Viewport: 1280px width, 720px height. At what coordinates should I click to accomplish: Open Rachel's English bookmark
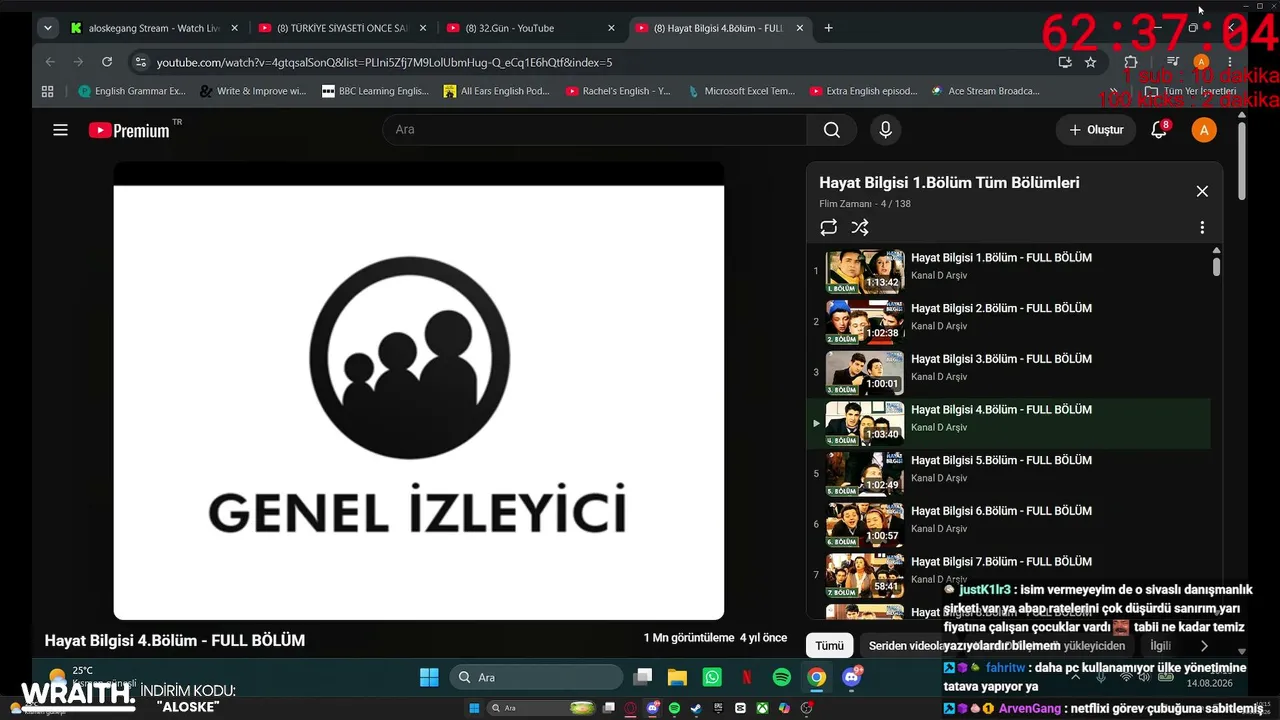pos(618,91)
